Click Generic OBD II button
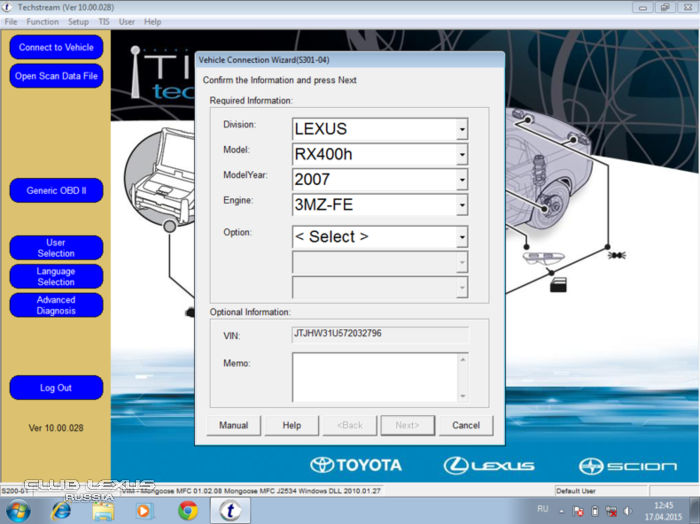 (56, 191)
